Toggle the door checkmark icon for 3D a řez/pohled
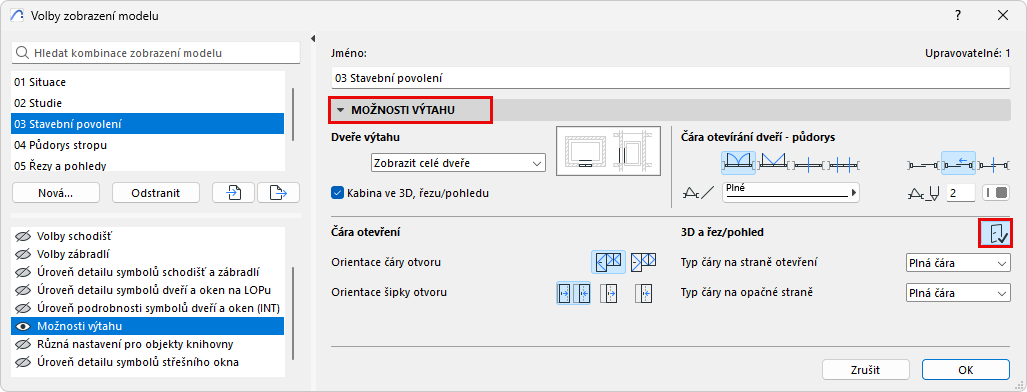 pos(995,233)
